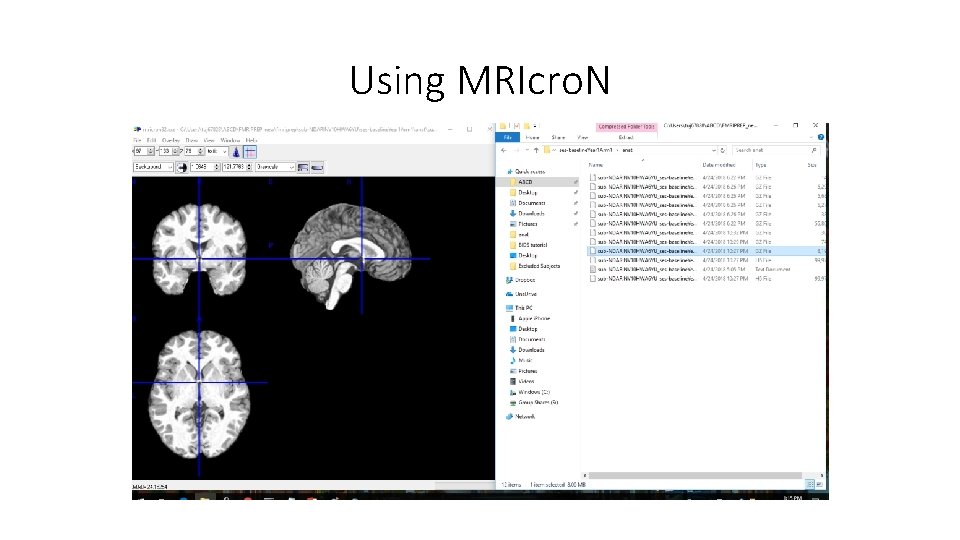The height and width of the screenshot is (540, 960).
Task: Expand the address bar history dropdown
Action: click(714, 150)
